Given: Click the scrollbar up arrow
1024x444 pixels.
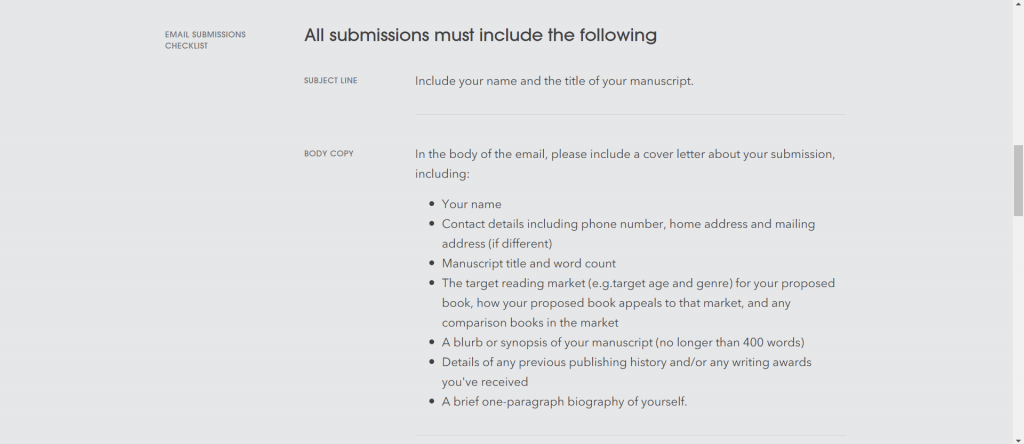Looking at the screenshot, I should [1018, 5].
